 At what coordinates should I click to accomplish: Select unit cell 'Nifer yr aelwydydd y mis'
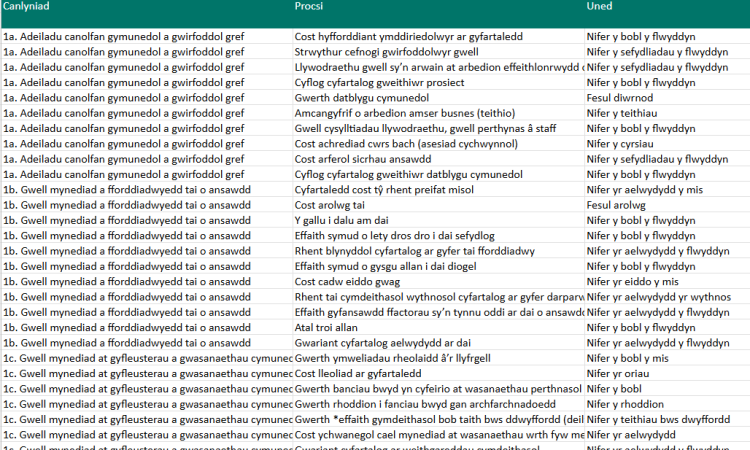(x=667, y=189)
